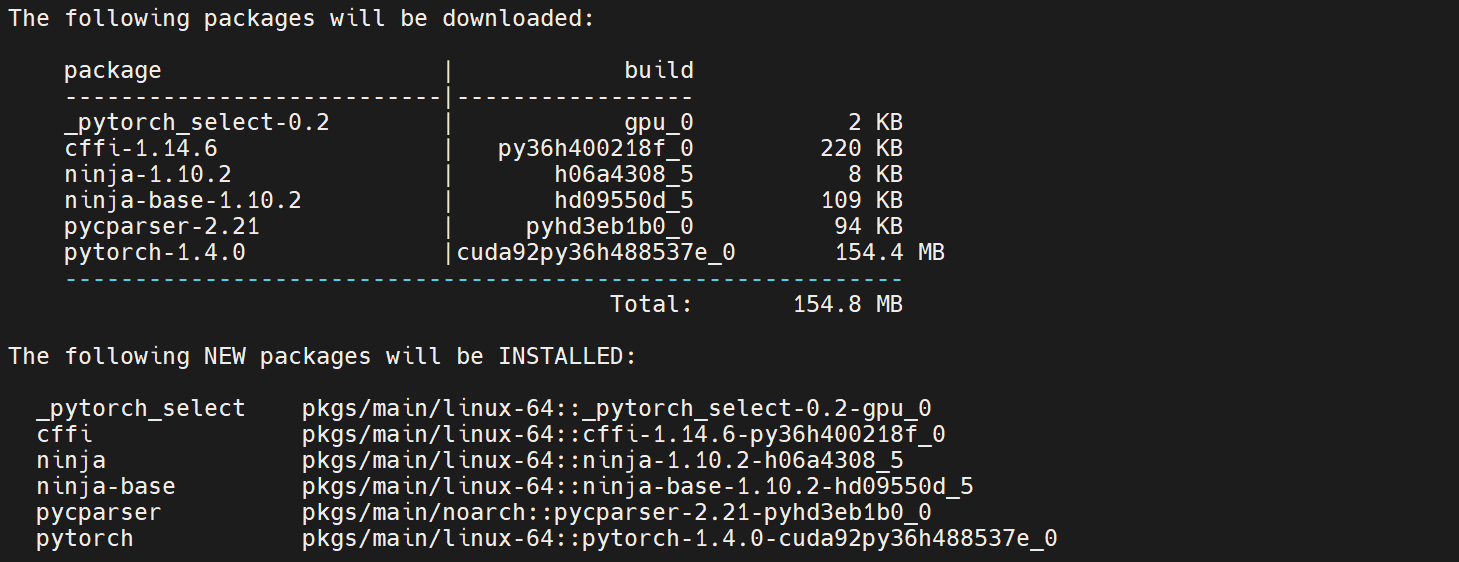The width and height of the screenshot is (1459, 562).
Task: Click 'cffi' name in the INSTALLED list
Action: 64,434
